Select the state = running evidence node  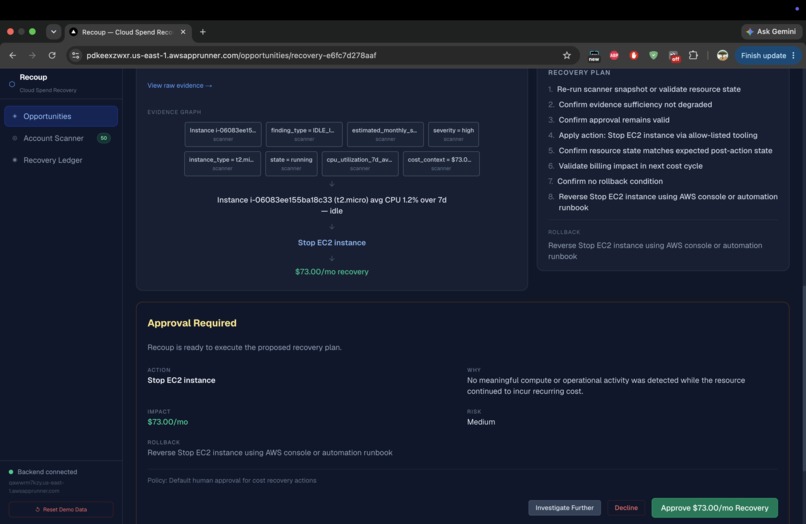pyautogui.click(x=291, y=164)
